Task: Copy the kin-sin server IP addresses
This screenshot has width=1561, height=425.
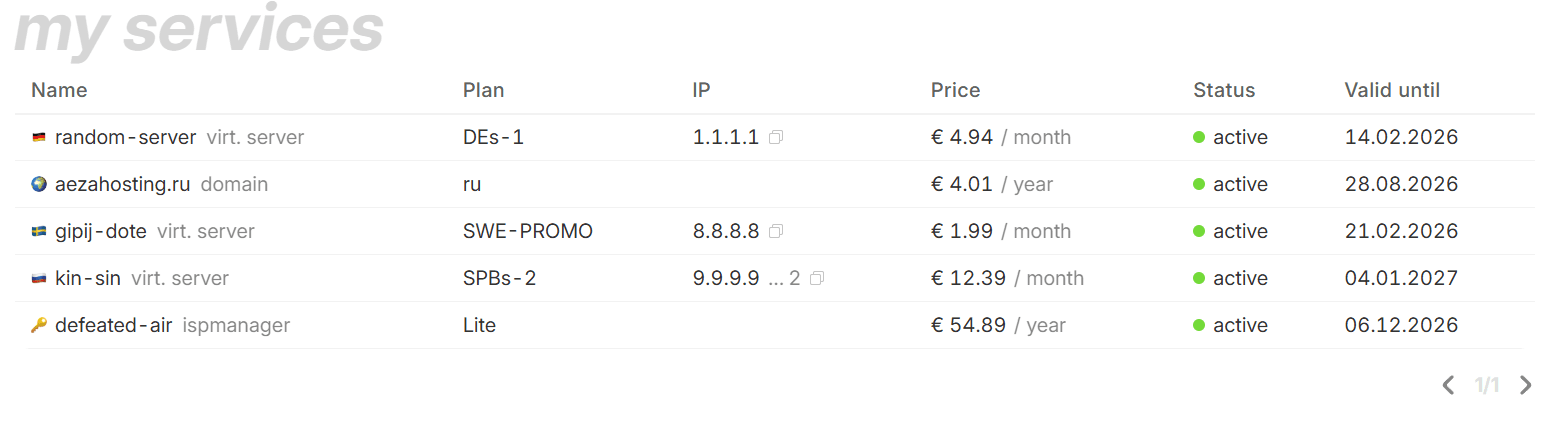Action: pos(817,279)
